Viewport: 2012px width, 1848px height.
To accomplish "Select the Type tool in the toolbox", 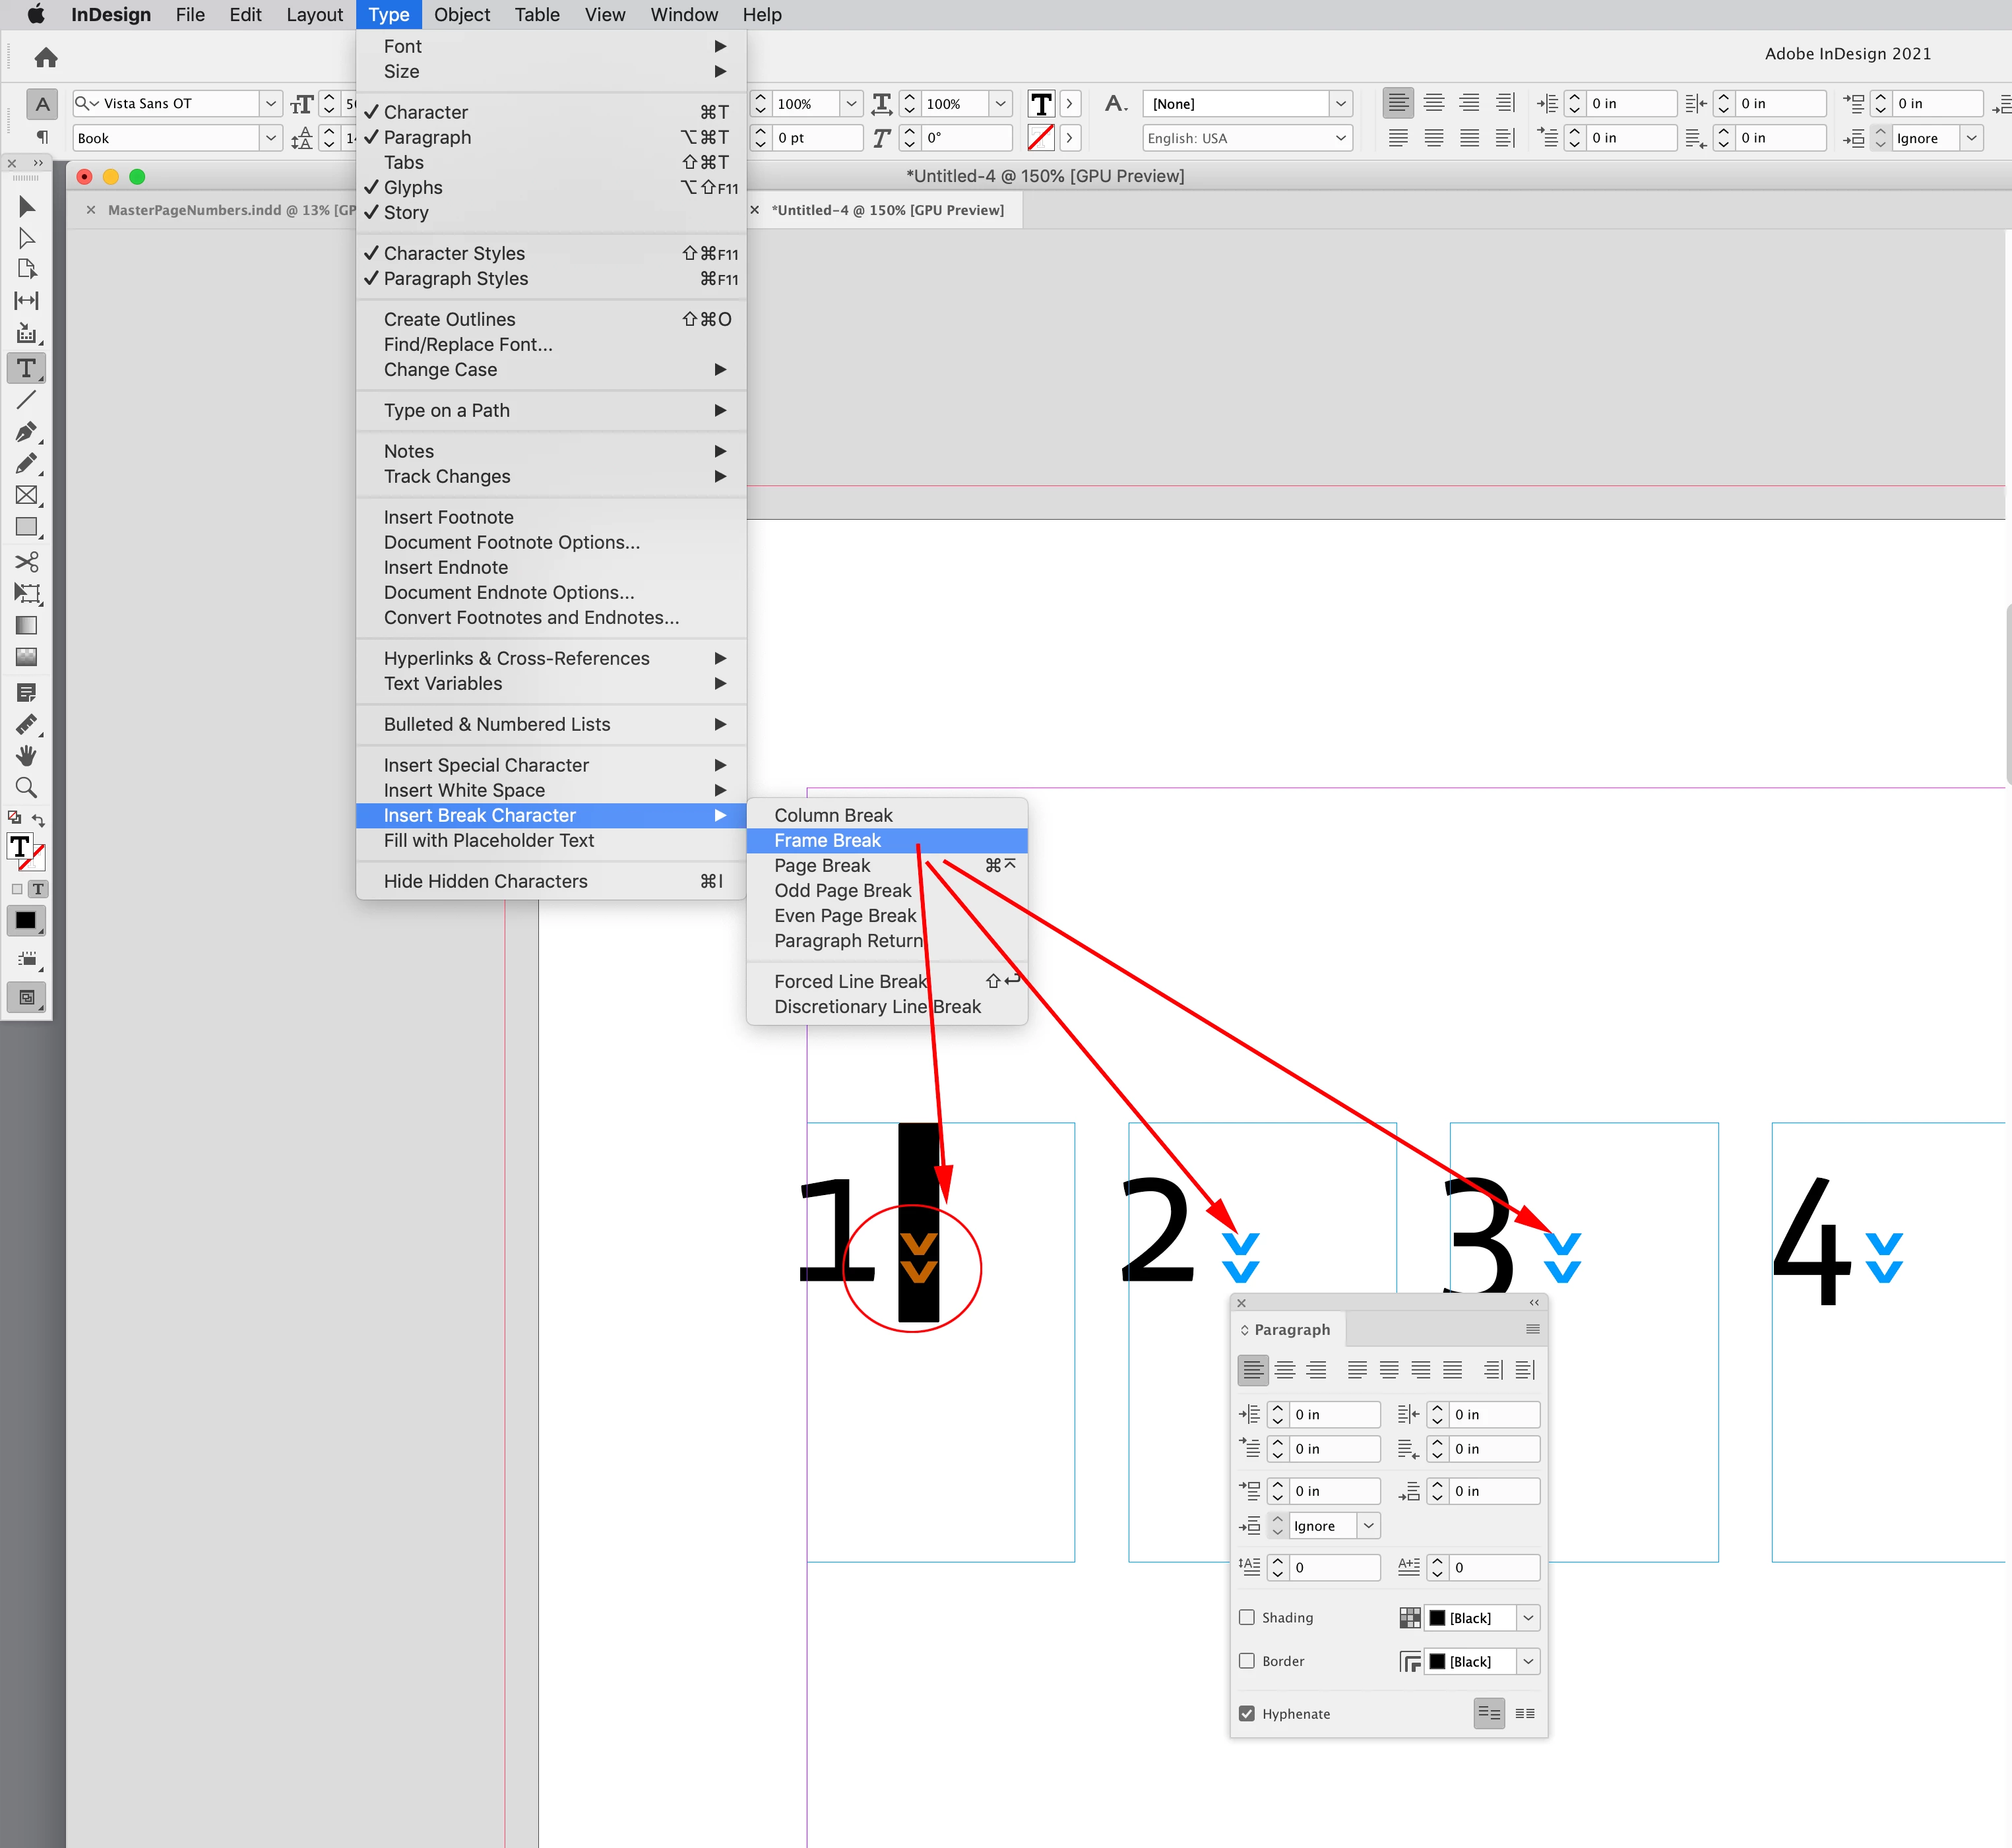I will pyautogui.click(x=26, y=368).
